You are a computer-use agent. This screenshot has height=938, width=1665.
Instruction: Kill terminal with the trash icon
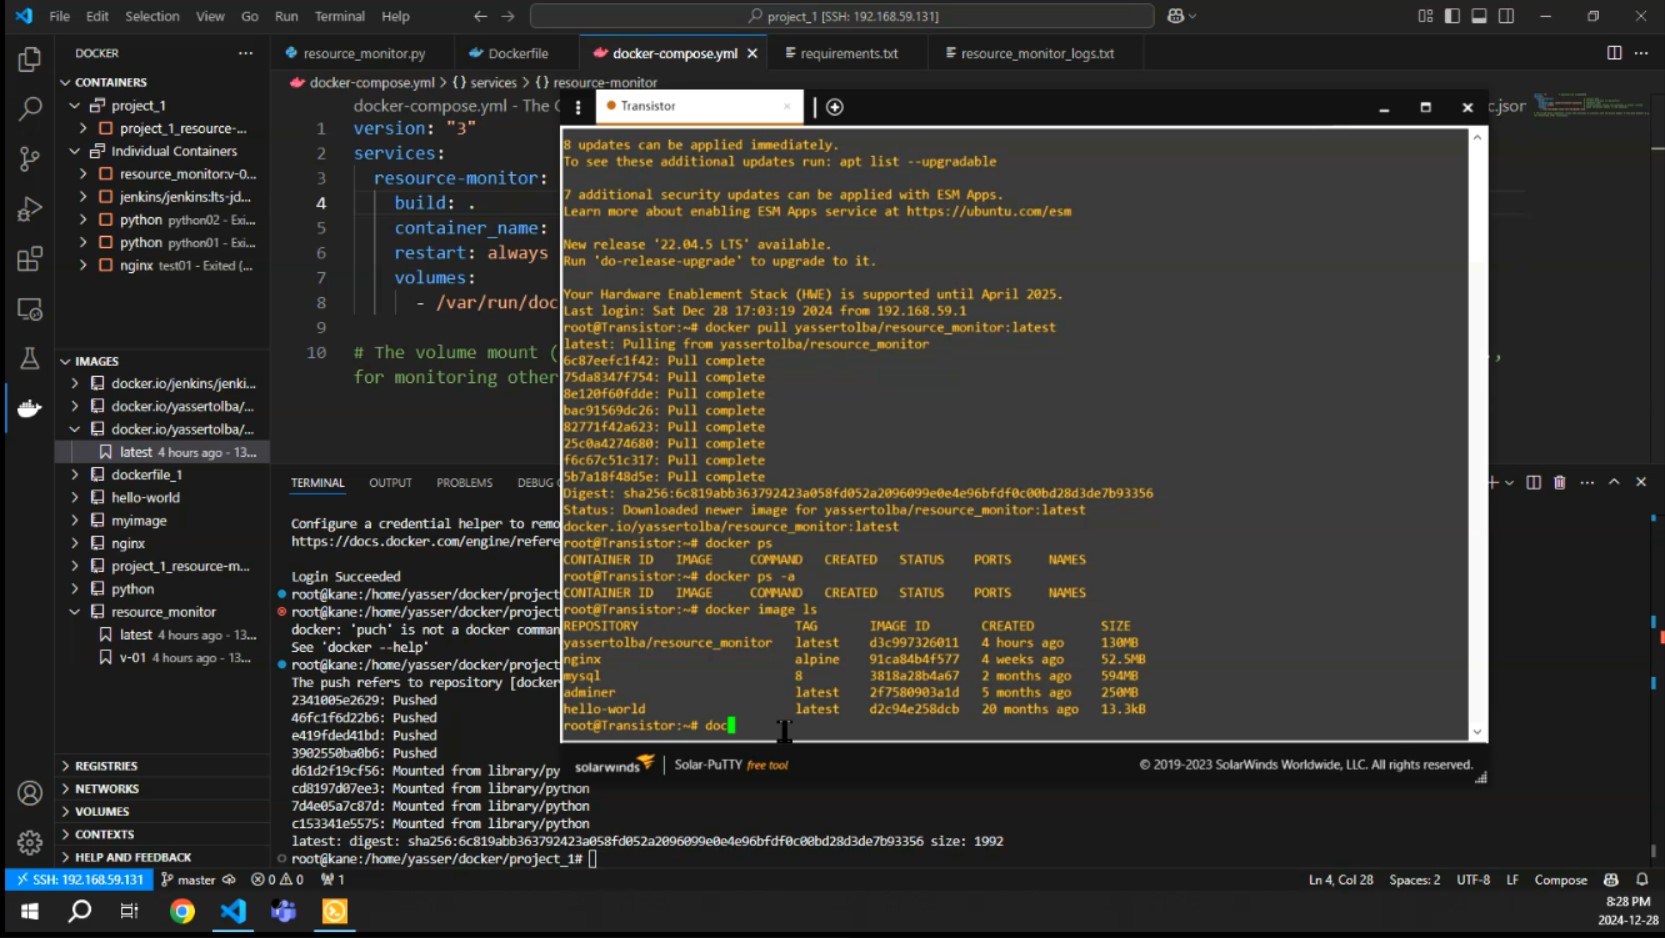(x=1560, y=482)
